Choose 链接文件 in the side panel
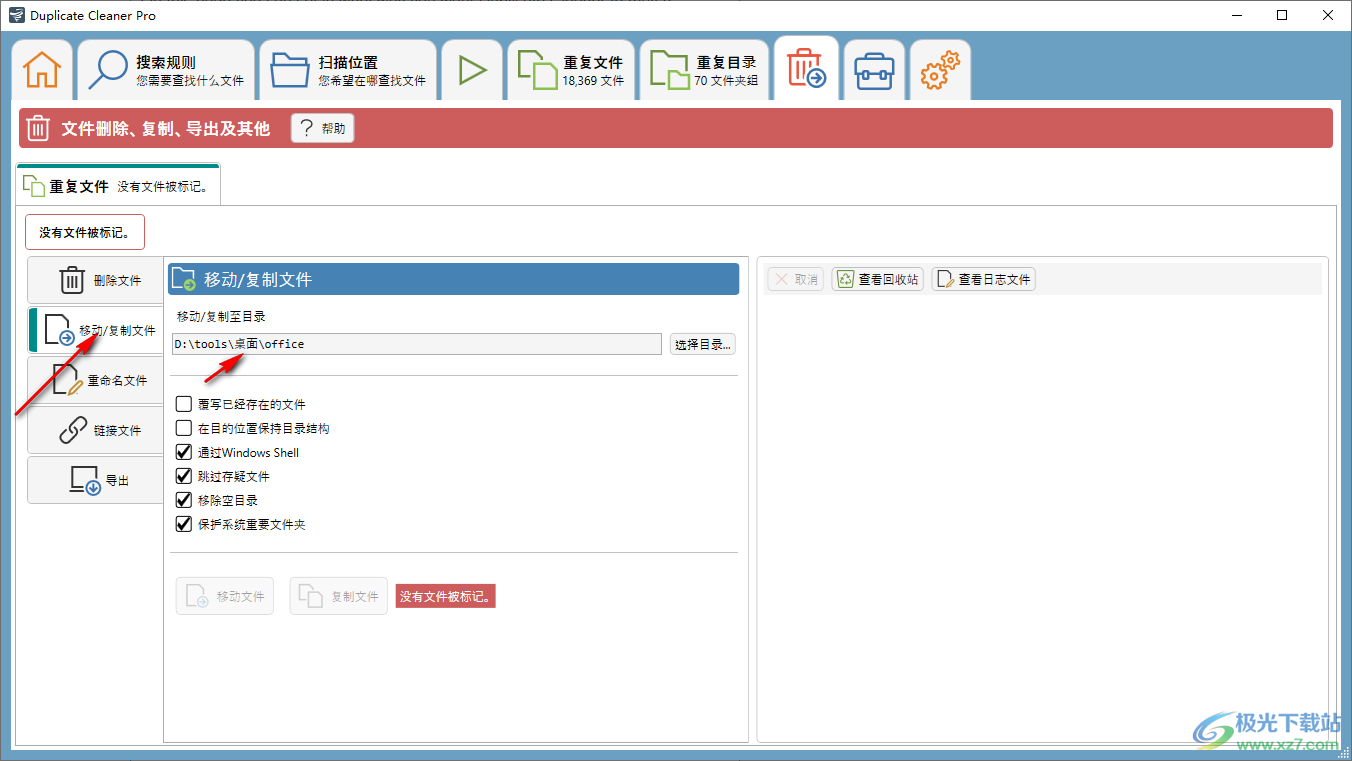This screenshot has width=1352, height=761. click(x=96, y=430)
